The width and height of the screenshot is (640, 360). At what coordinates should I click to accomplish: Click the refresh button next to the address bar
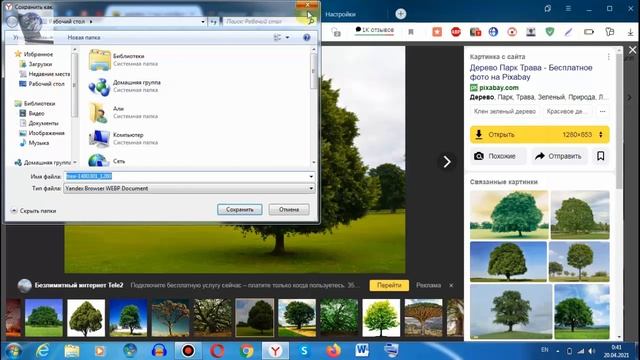213,22
